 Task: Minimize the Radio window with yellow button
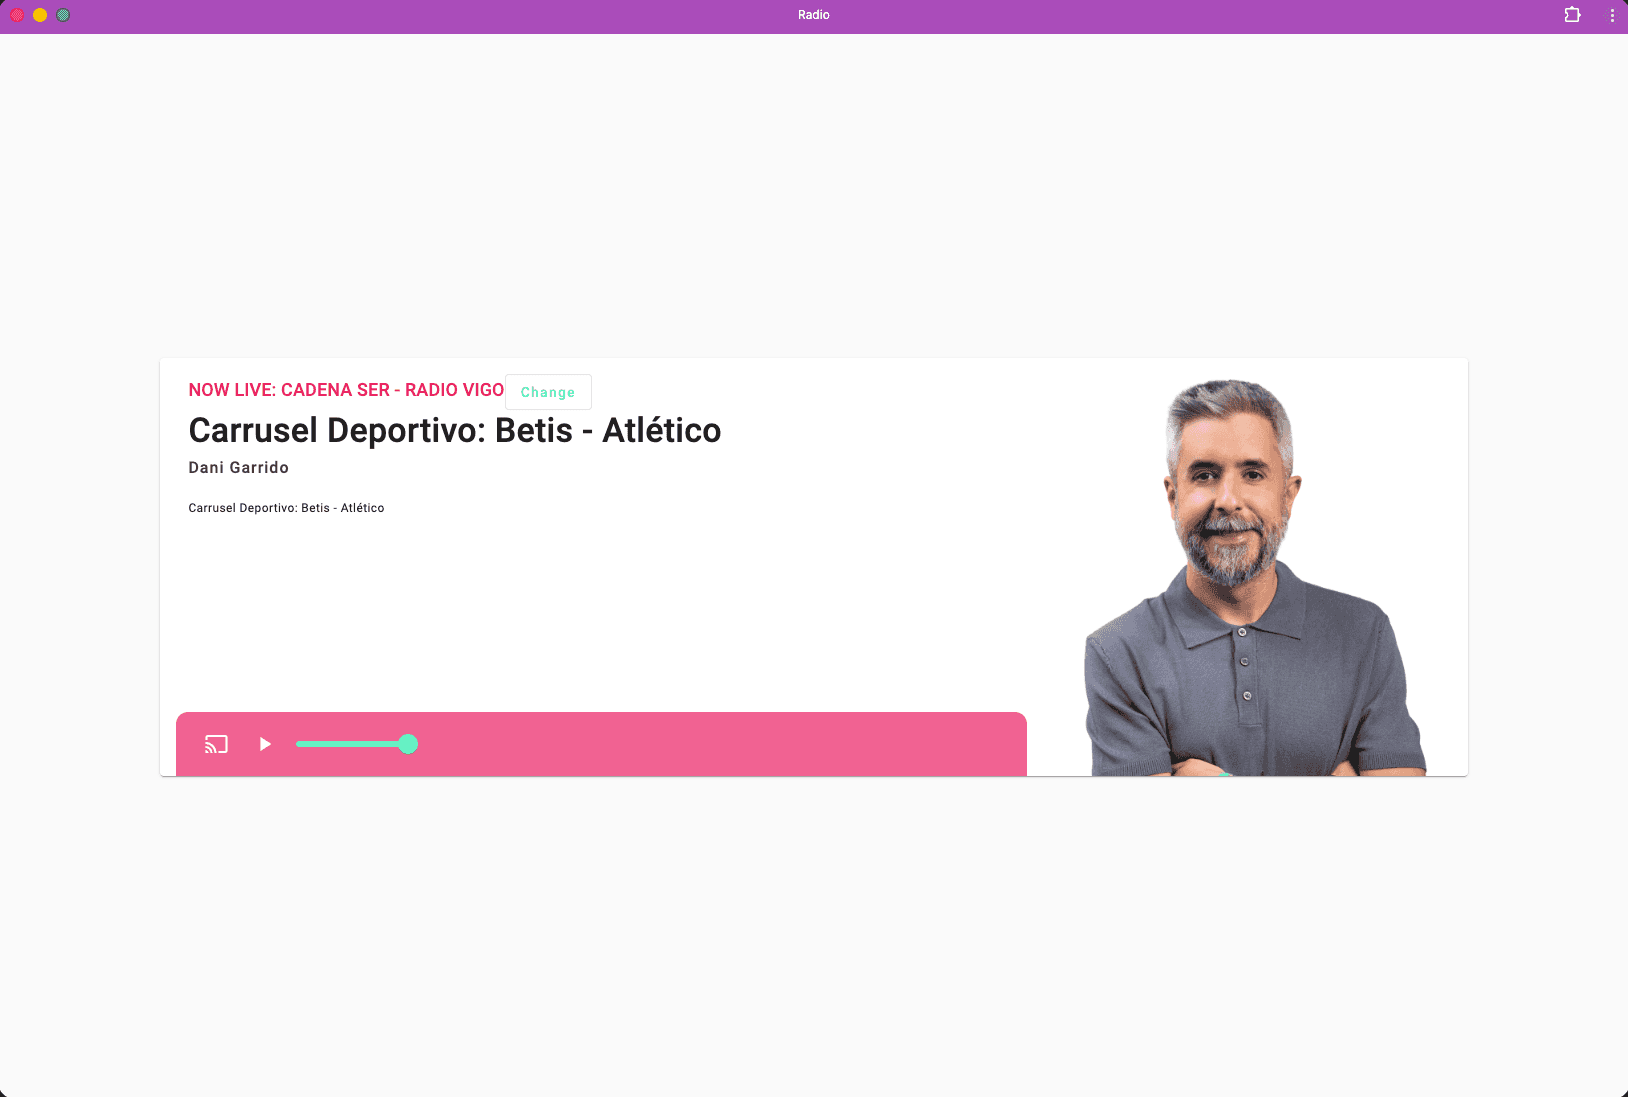40,15
